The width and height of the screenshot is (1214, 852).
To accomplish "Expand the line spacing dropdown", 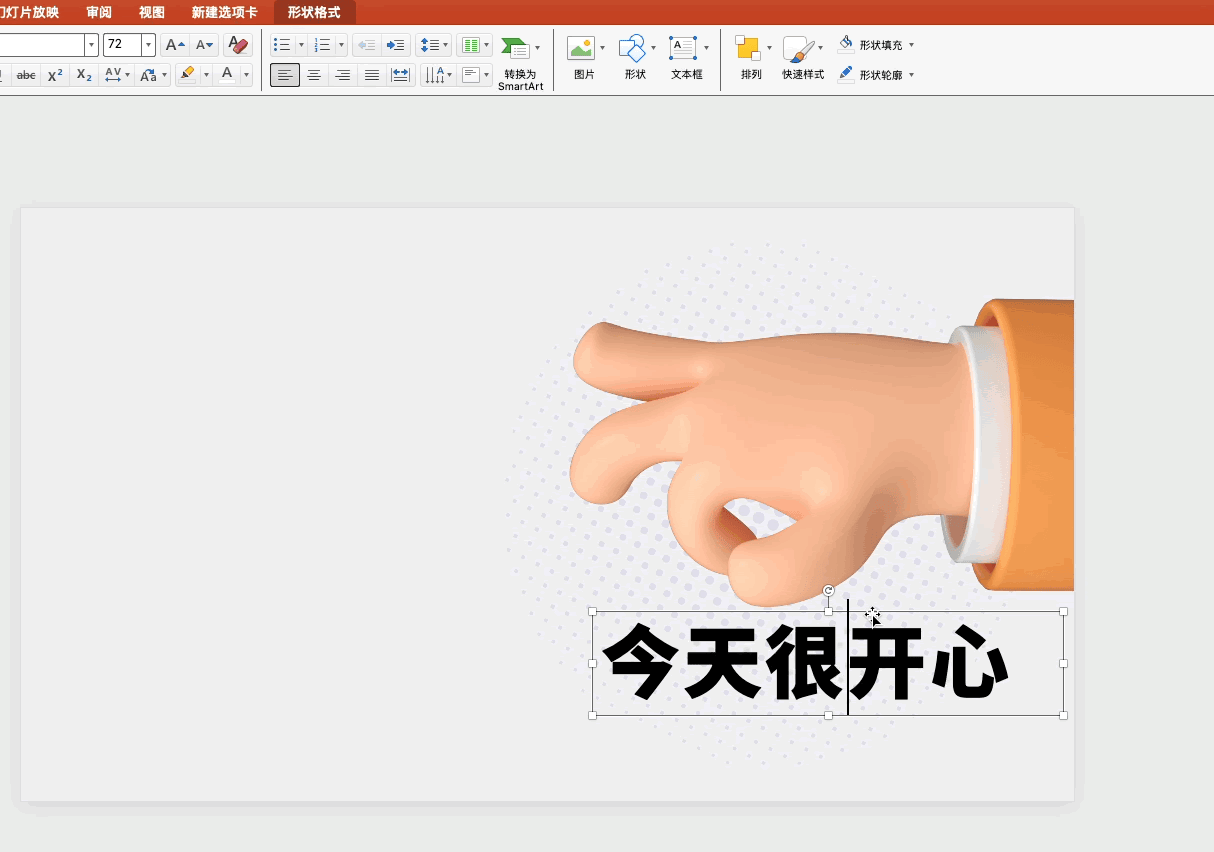I will click(446, 45).
